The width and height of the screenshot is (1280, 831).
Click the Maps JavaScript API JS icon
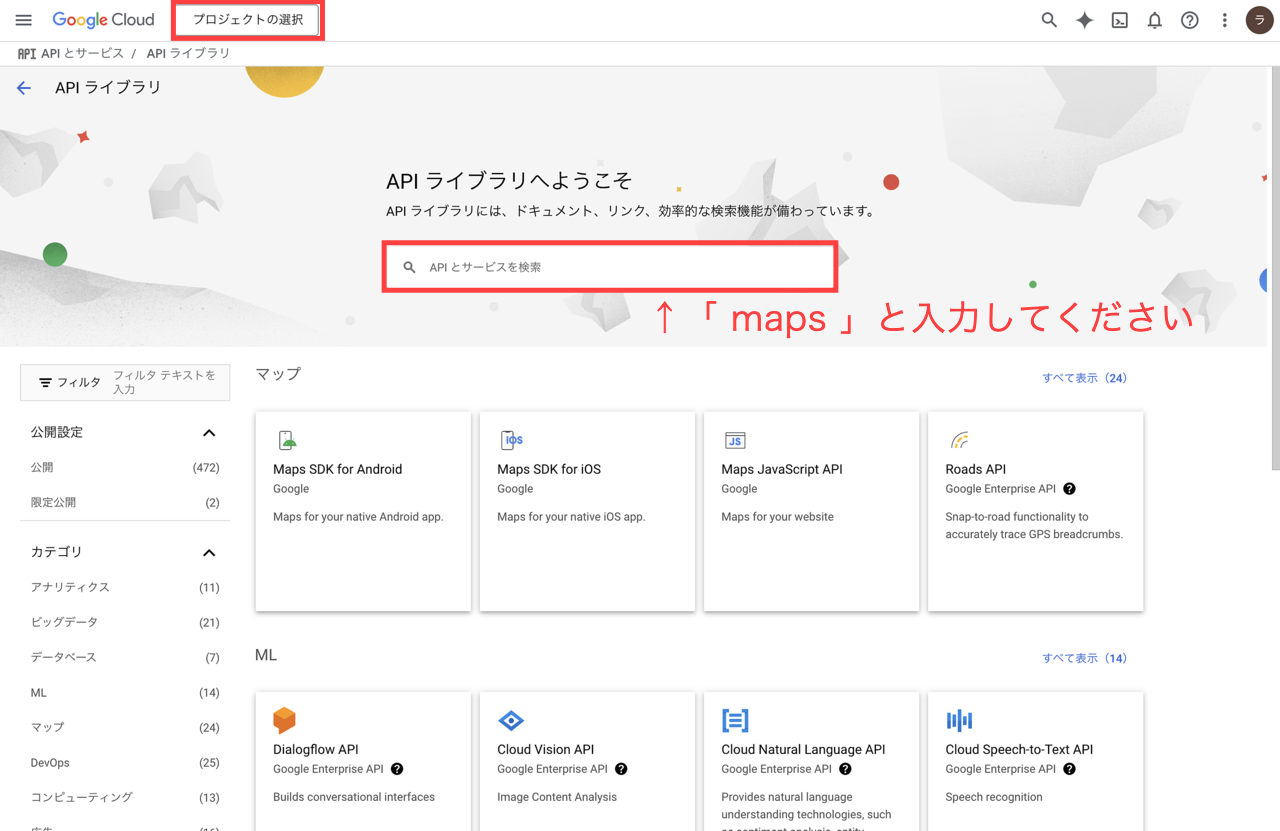[x=735, y=440]
